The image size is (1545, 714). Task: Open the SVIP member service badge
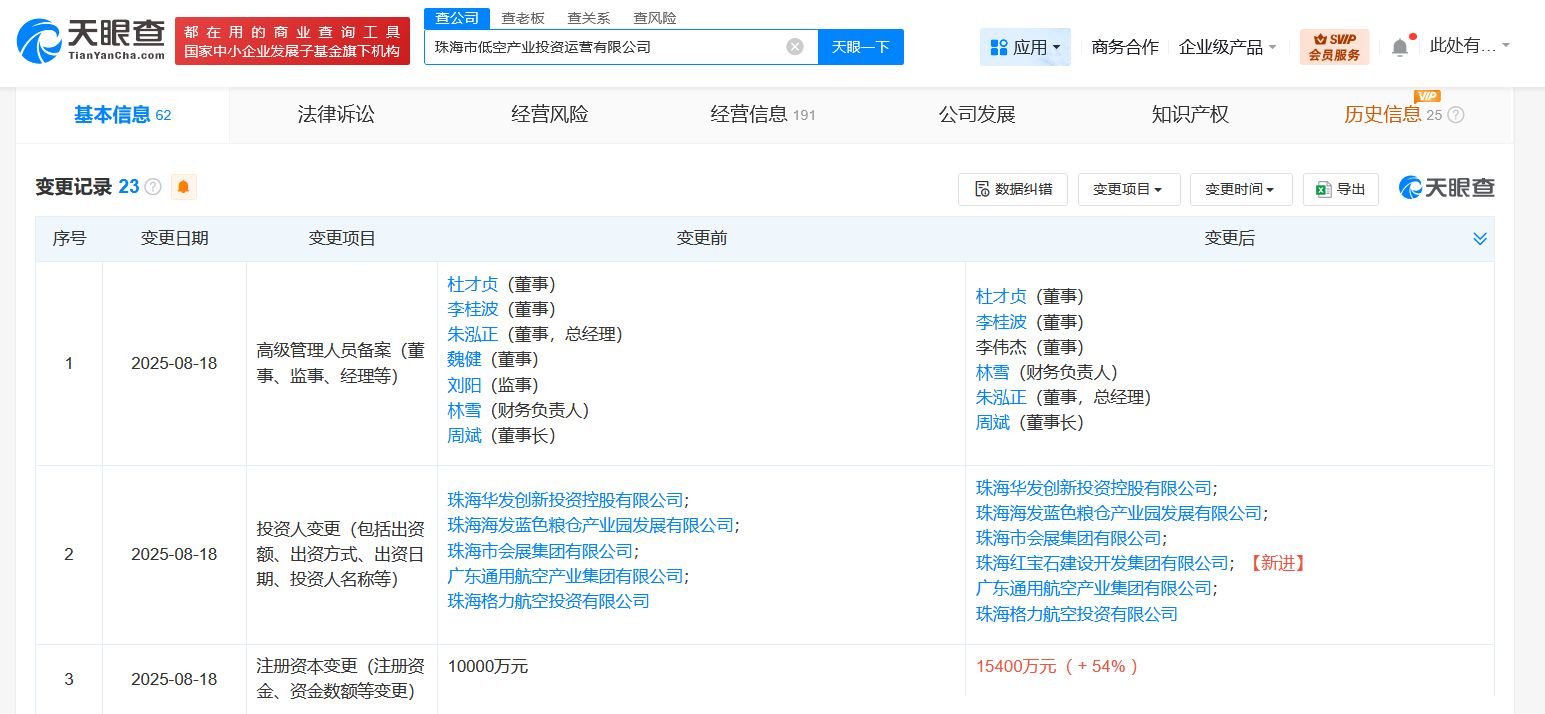[1334, 47]
